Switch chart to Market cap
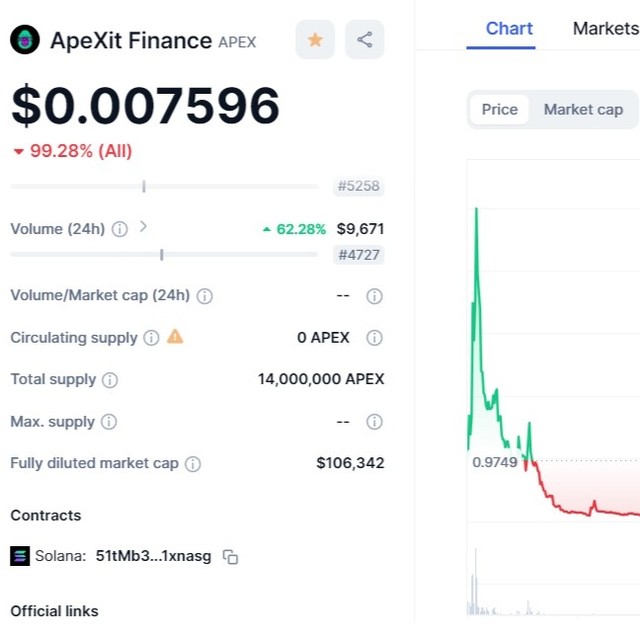Image resolution: width=640 pixels, height=640 pixels. [583, 109]
